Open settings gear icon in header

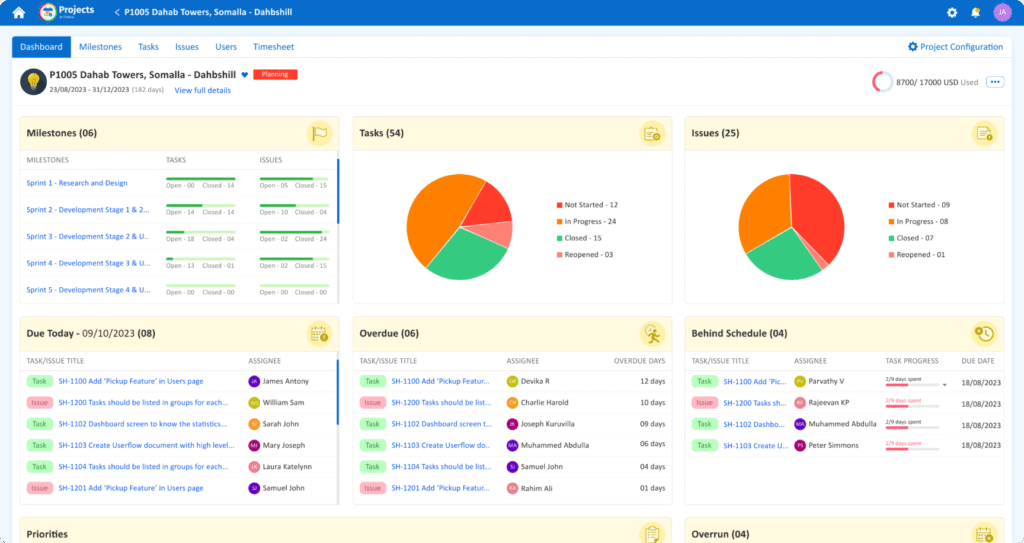(x=952, y=12)
